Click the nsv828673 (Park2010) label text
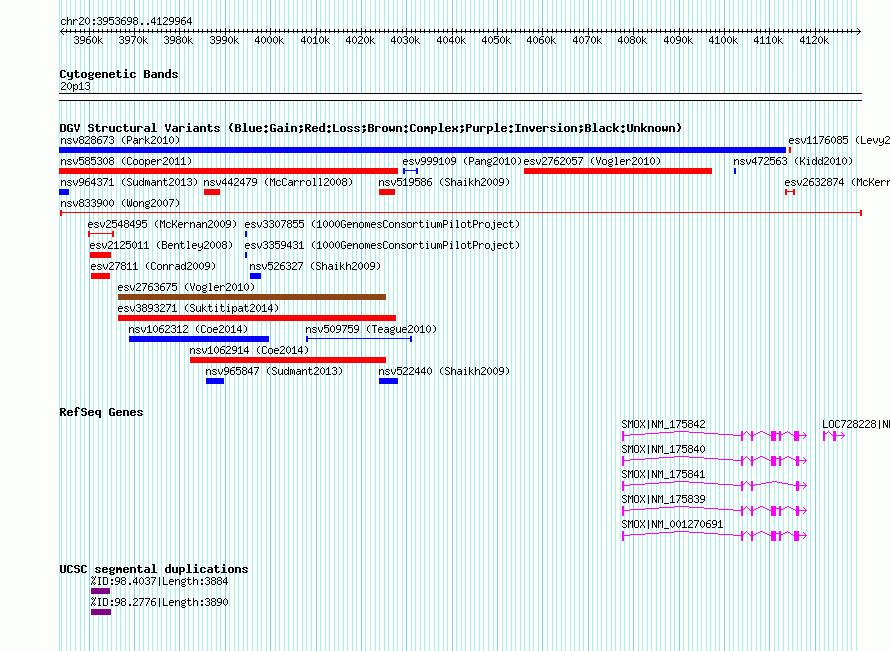The height and width of the screenshot is (651, 890). tap(120, 140)
